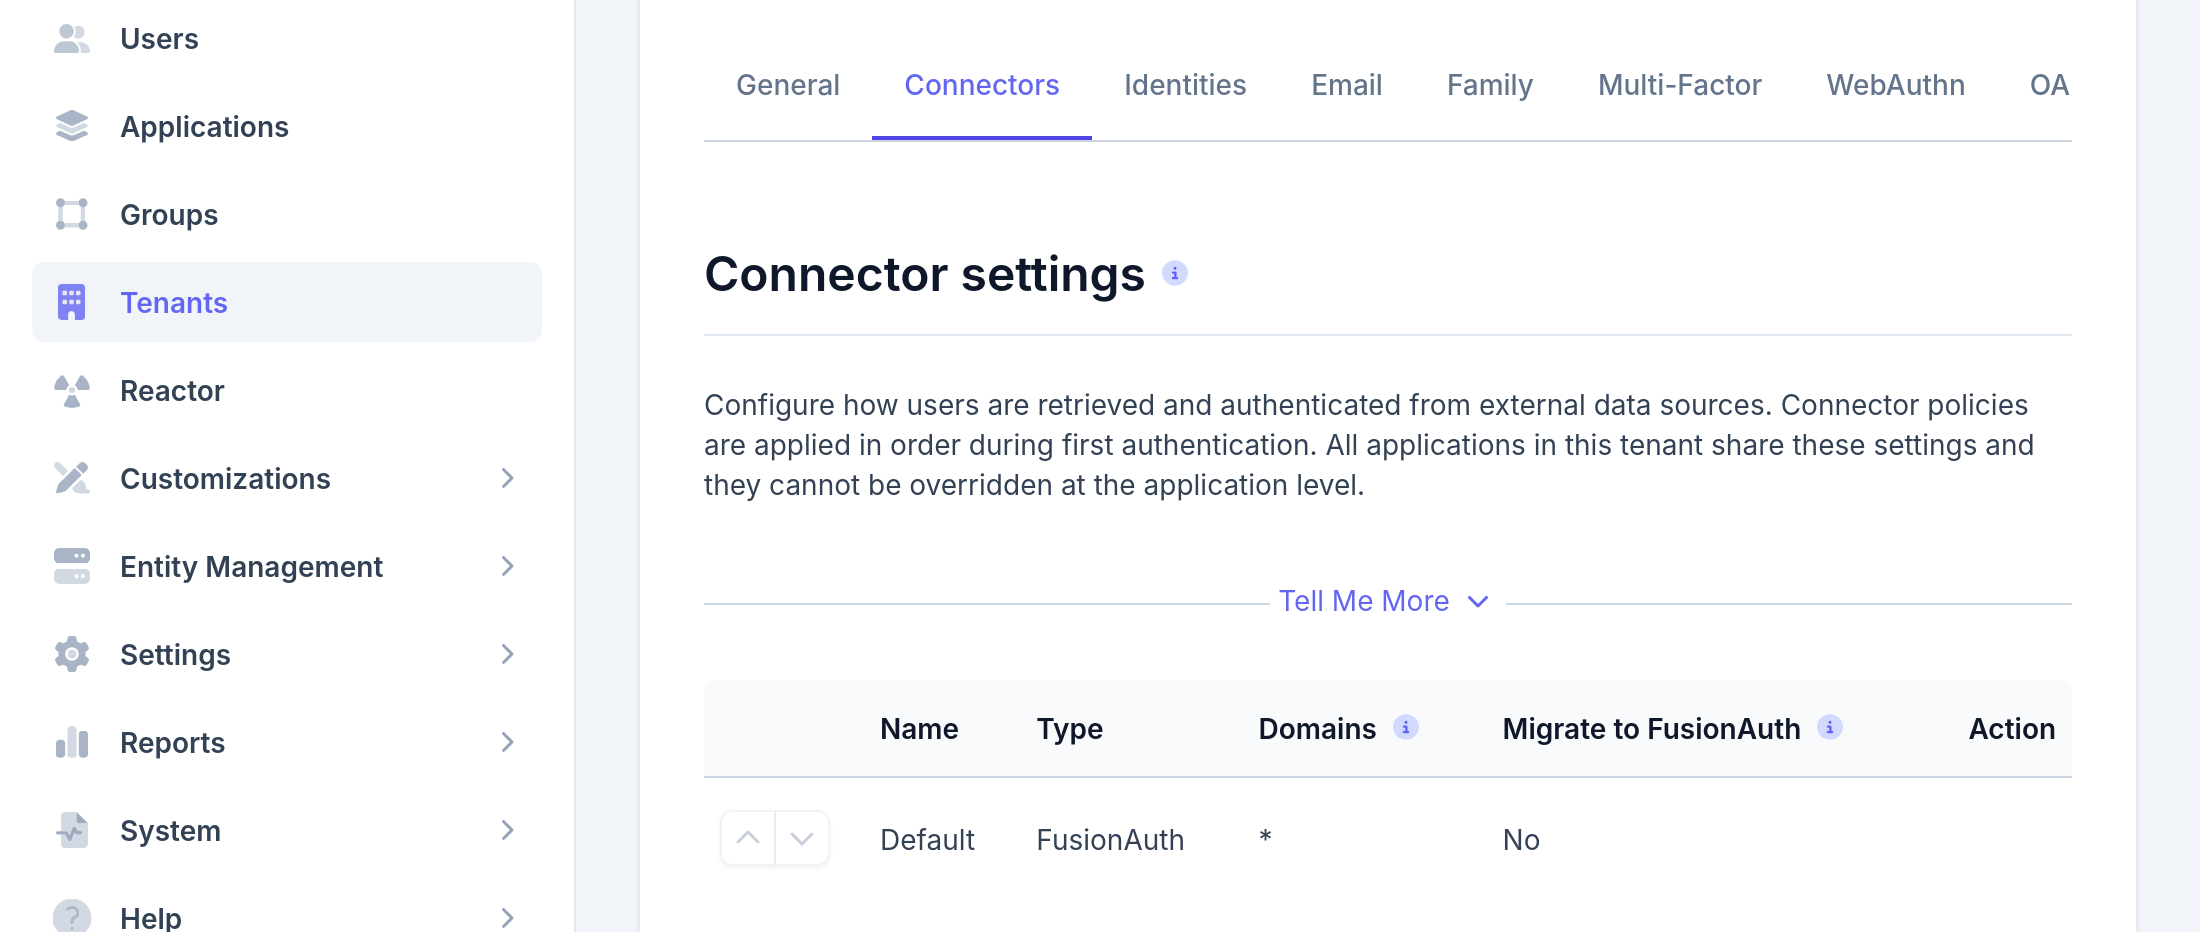Click the Settings gear icon

(x=72, y=655)
